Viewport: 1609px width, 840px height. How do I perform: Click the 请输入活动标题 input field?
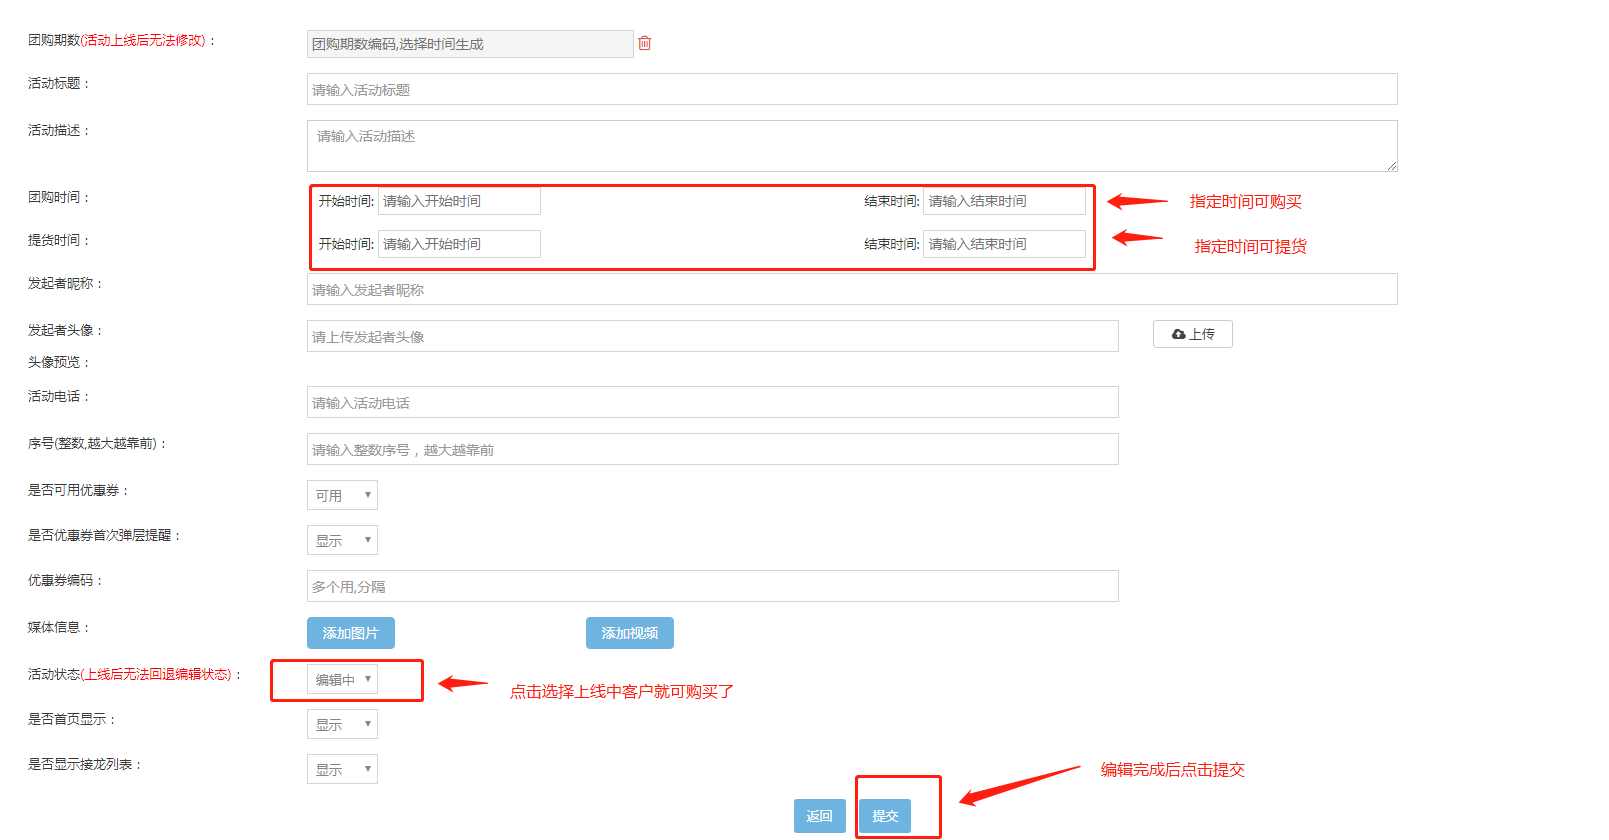pyautogui.click(x=852, y=89)
